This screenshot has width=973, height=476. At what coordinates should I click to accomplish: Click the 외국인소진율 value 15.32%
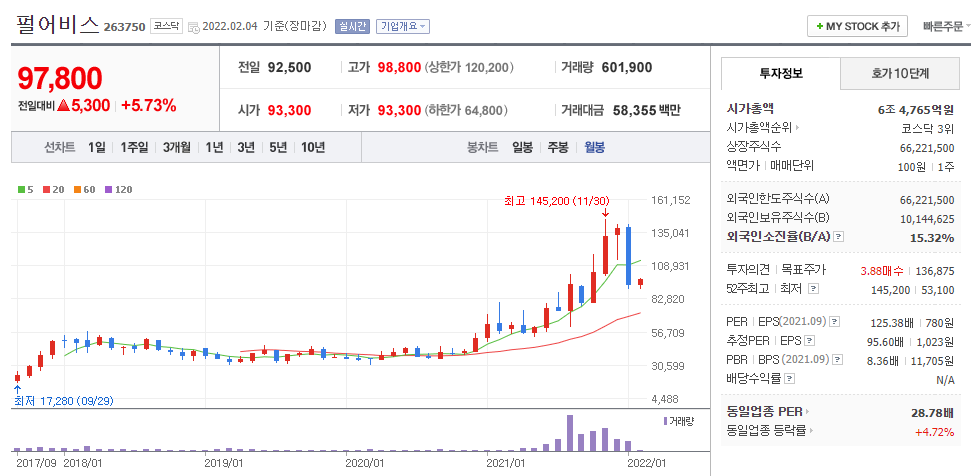934,237
